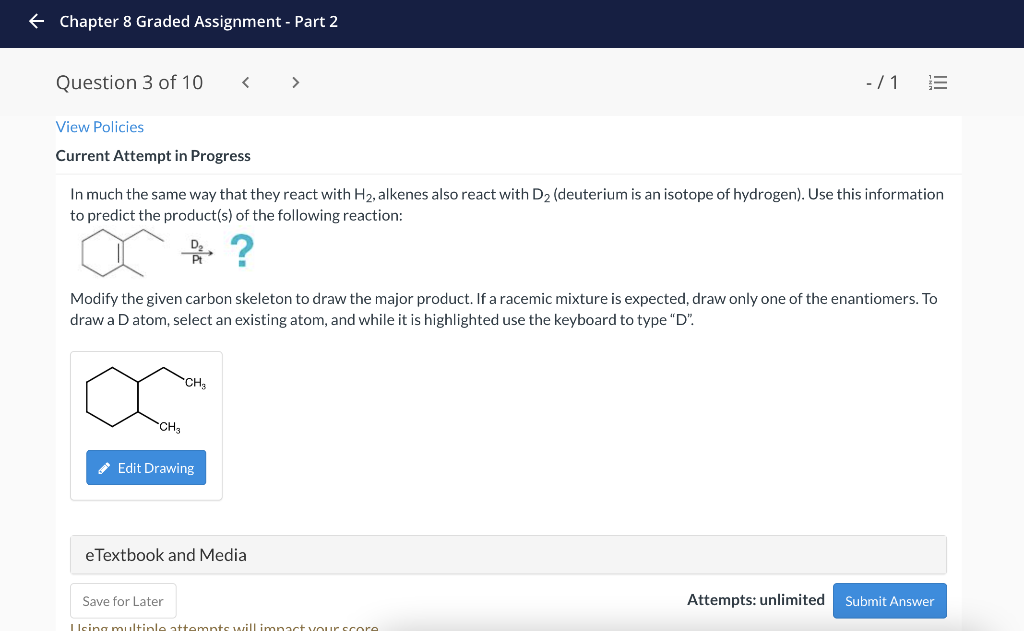Open the View Policies link

coord(99,127)
